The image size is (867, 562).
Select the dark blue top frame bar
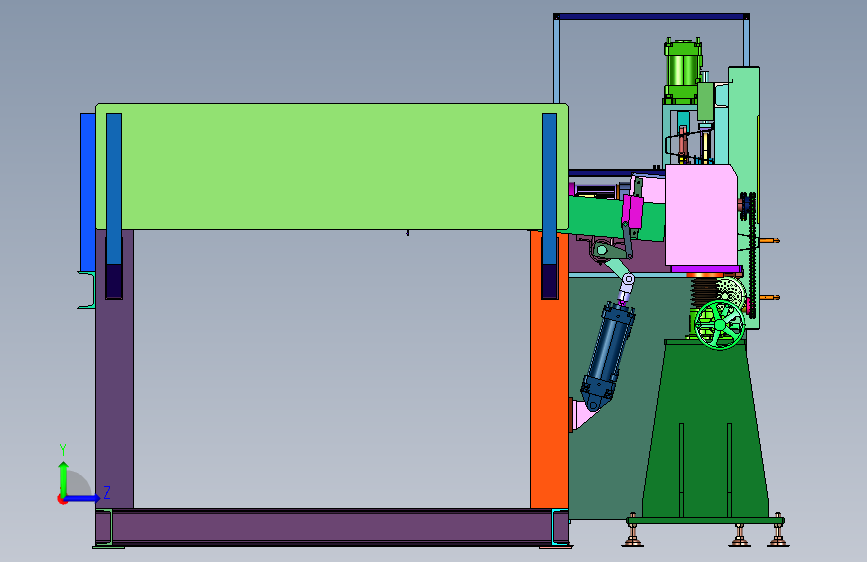tap(651, 17)
